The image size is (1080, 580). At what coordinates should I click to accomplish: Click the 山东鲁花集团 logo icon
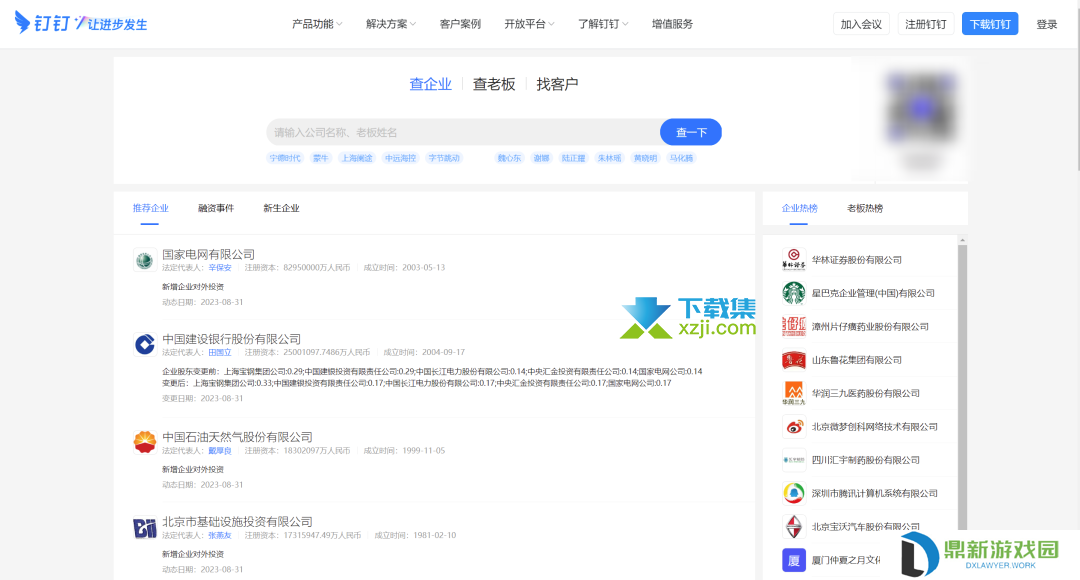(x=793, y=360)
